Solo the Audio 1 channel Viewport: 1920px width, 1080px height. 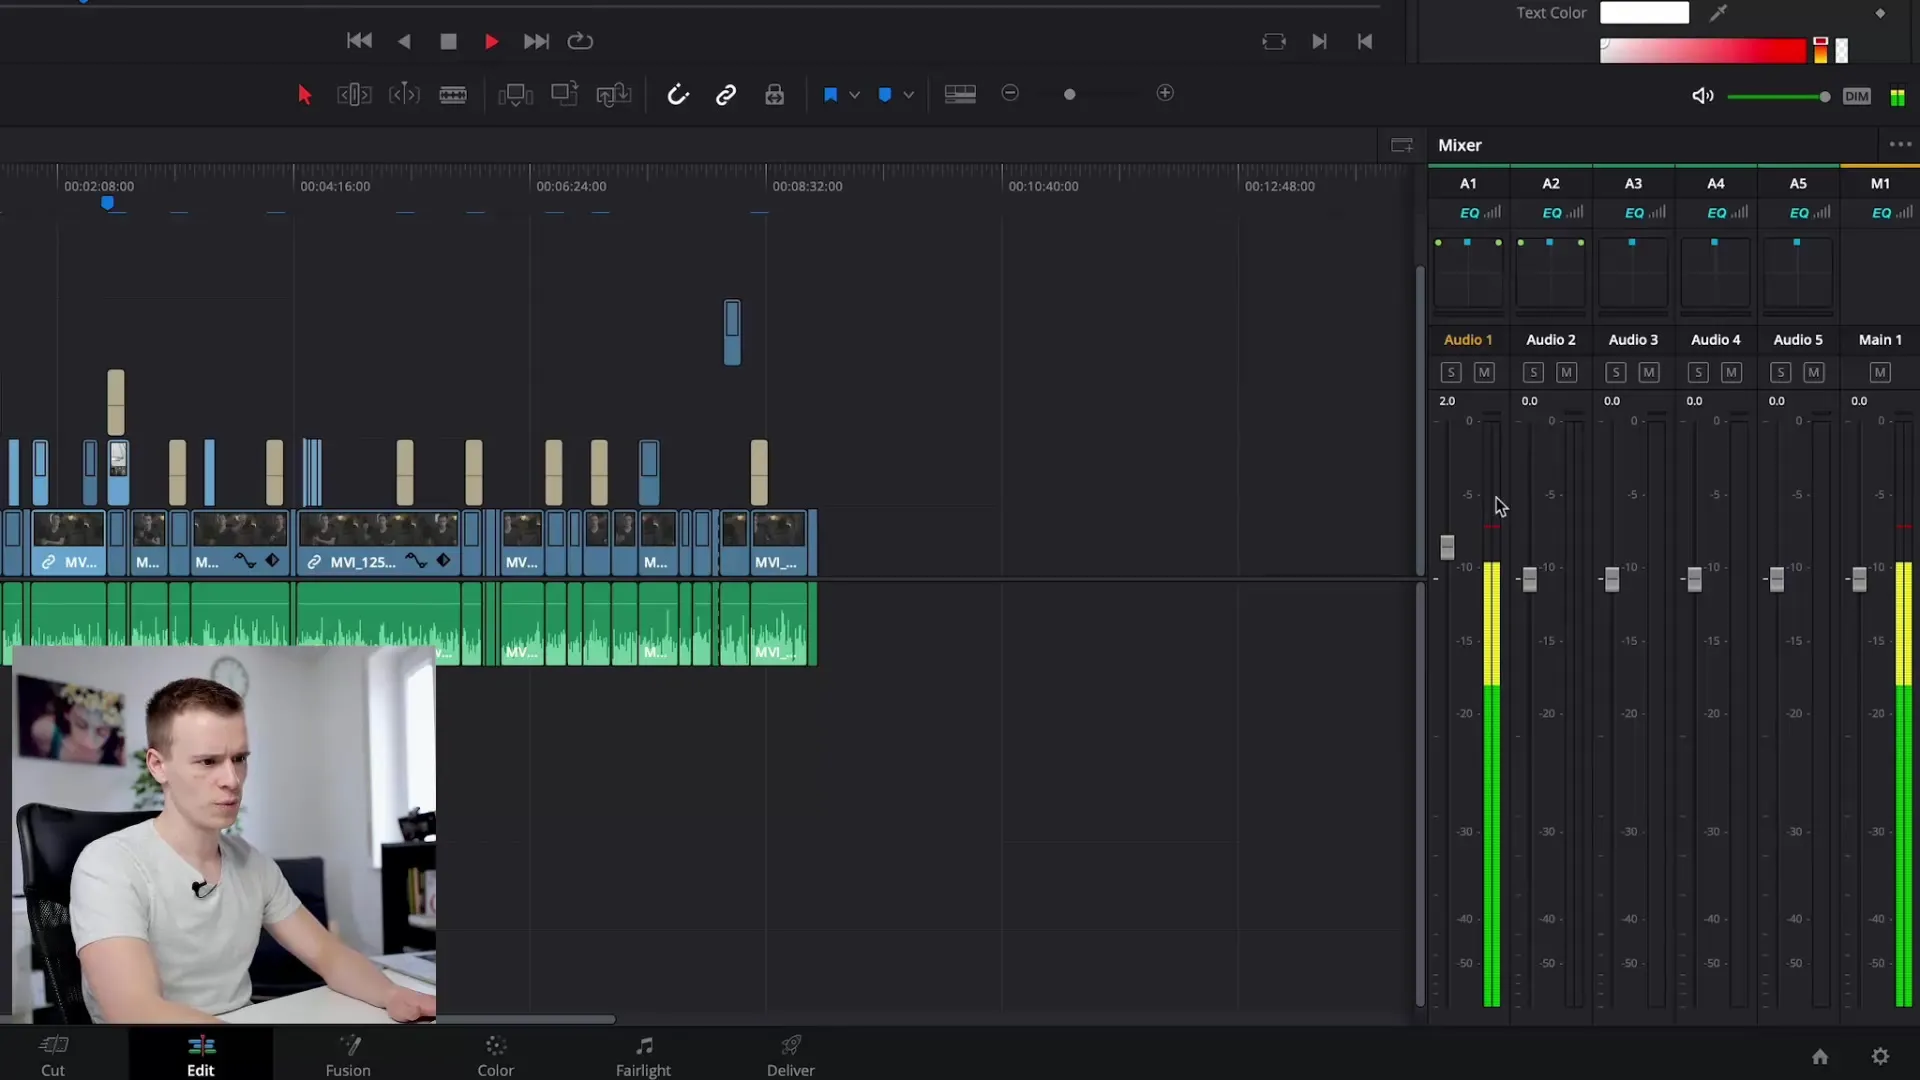tap(1451, 373)
